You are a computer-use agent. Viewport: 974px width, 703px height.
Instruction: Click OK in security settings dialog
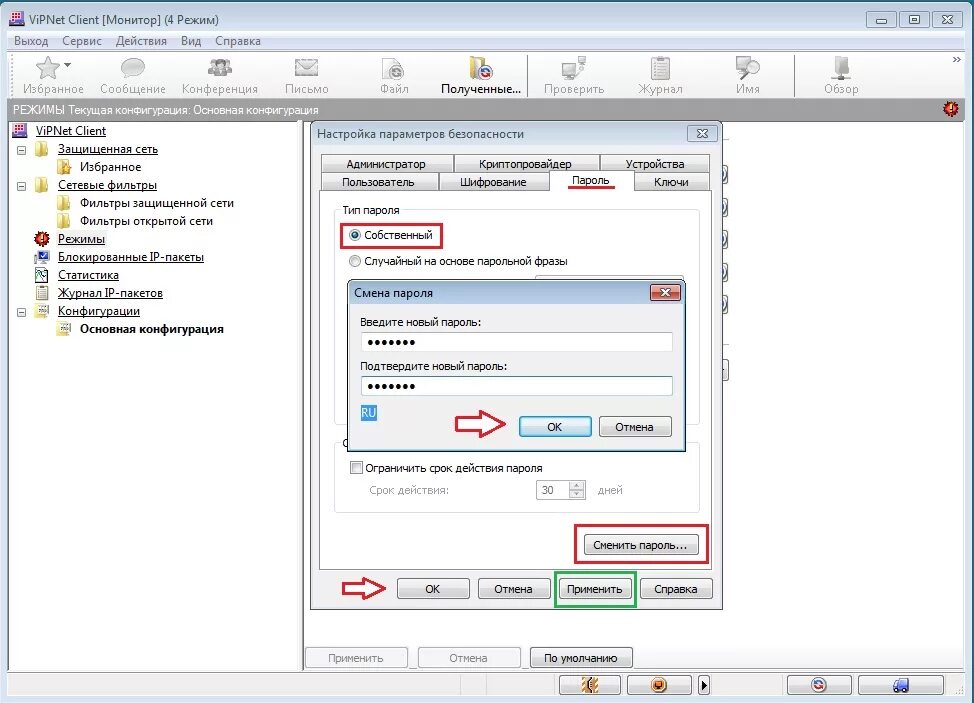click(432, 589)
